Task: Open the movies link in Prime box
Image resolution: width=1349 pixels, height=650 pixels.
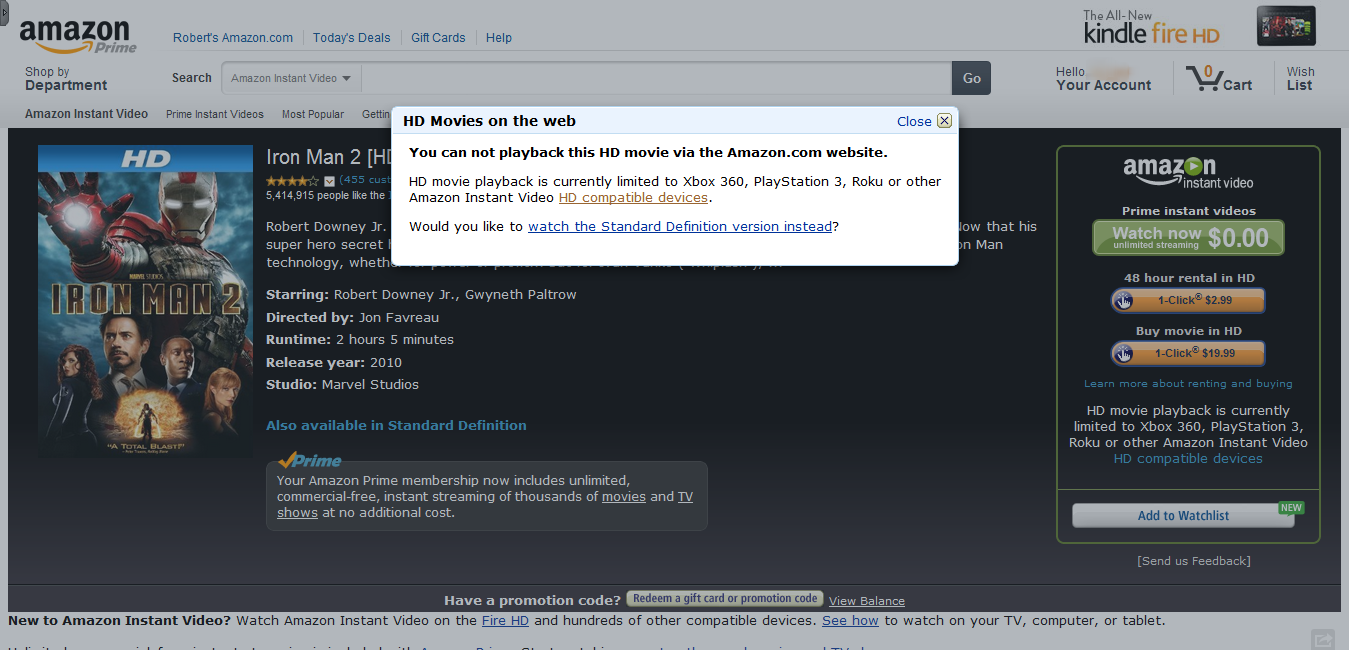Action: pyautogui.click(x=624, y=497)
